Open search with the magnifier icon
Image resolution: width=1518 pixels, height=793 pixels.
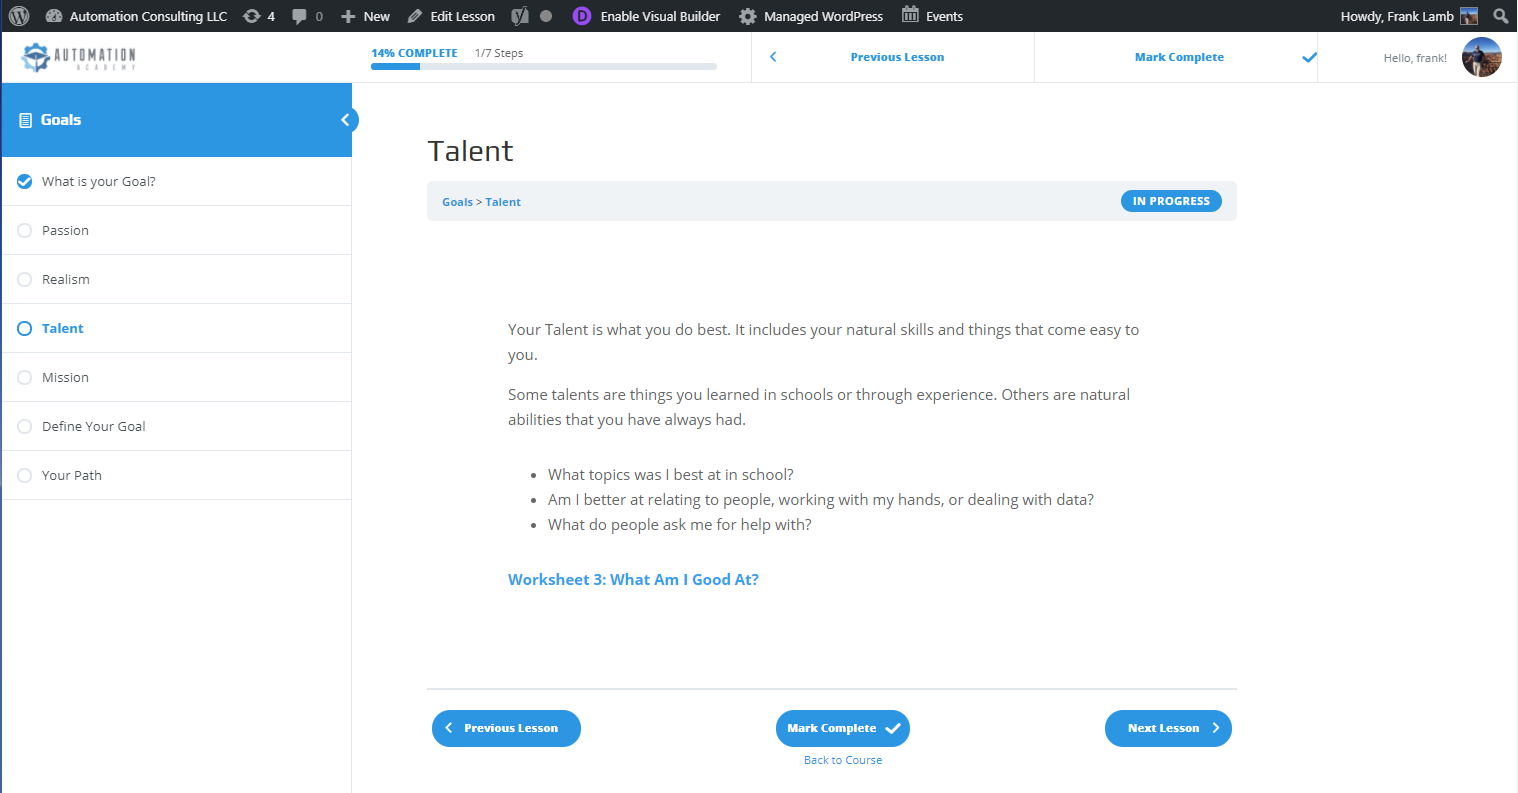1500,15
